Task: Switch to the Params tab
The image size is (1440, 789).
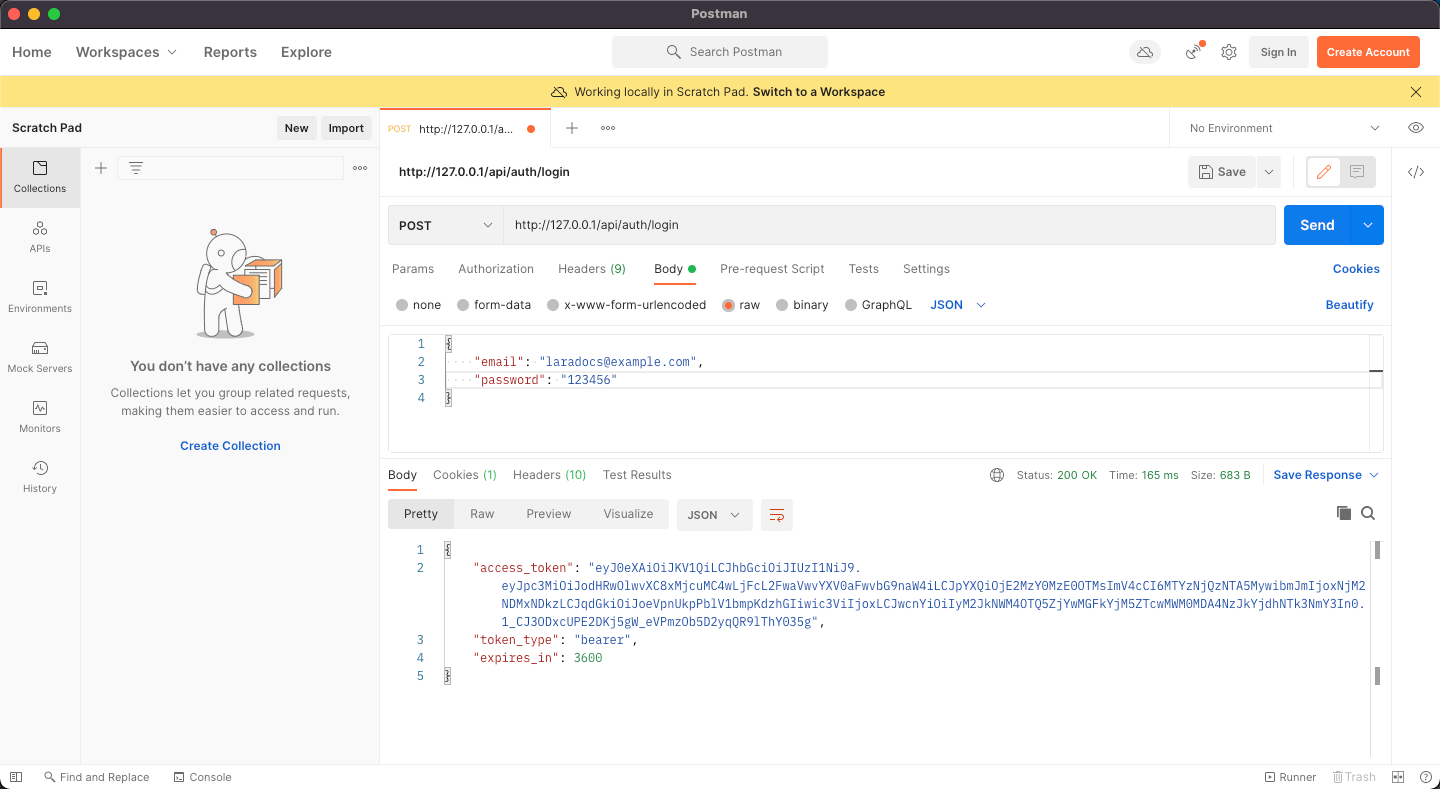Action: pyautogui.click(x=413, y=269)
